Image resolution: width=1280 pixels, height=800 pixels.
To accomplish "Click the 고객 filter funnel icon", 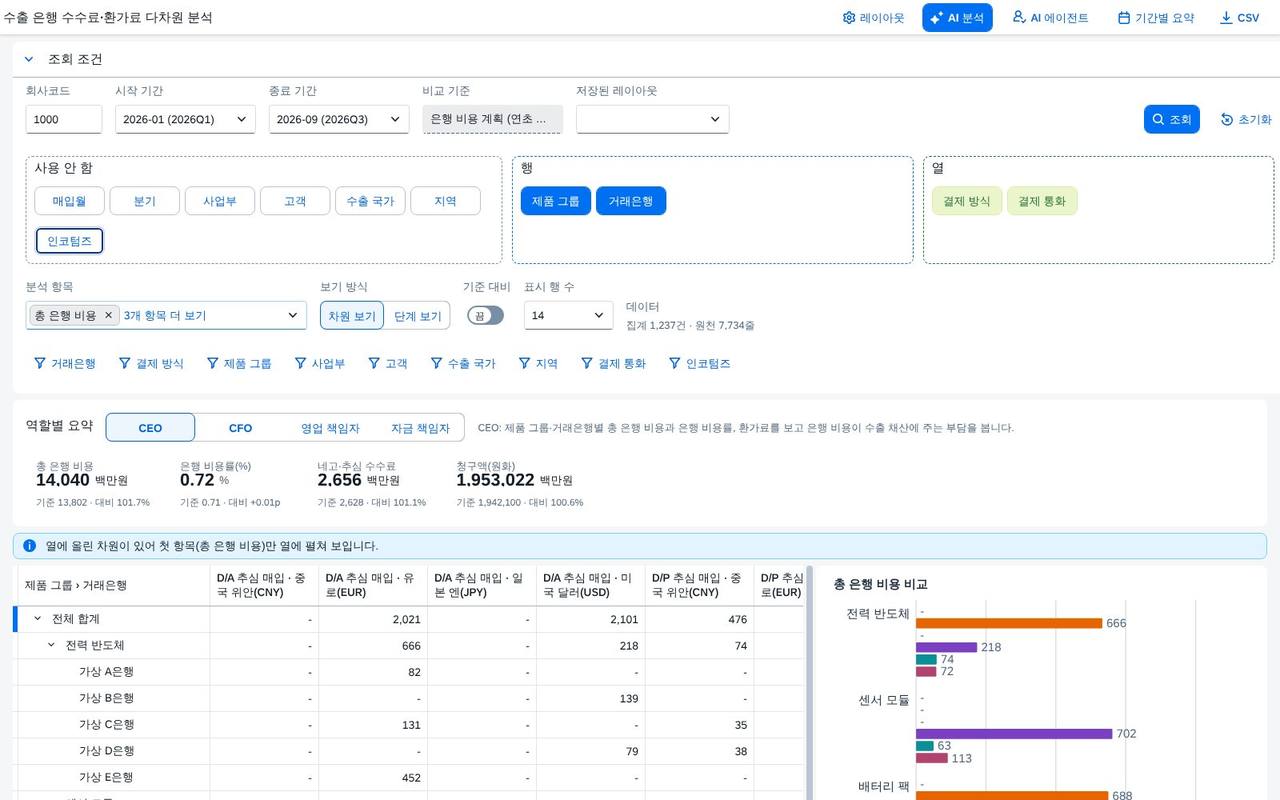I will [x=374, y=363].
